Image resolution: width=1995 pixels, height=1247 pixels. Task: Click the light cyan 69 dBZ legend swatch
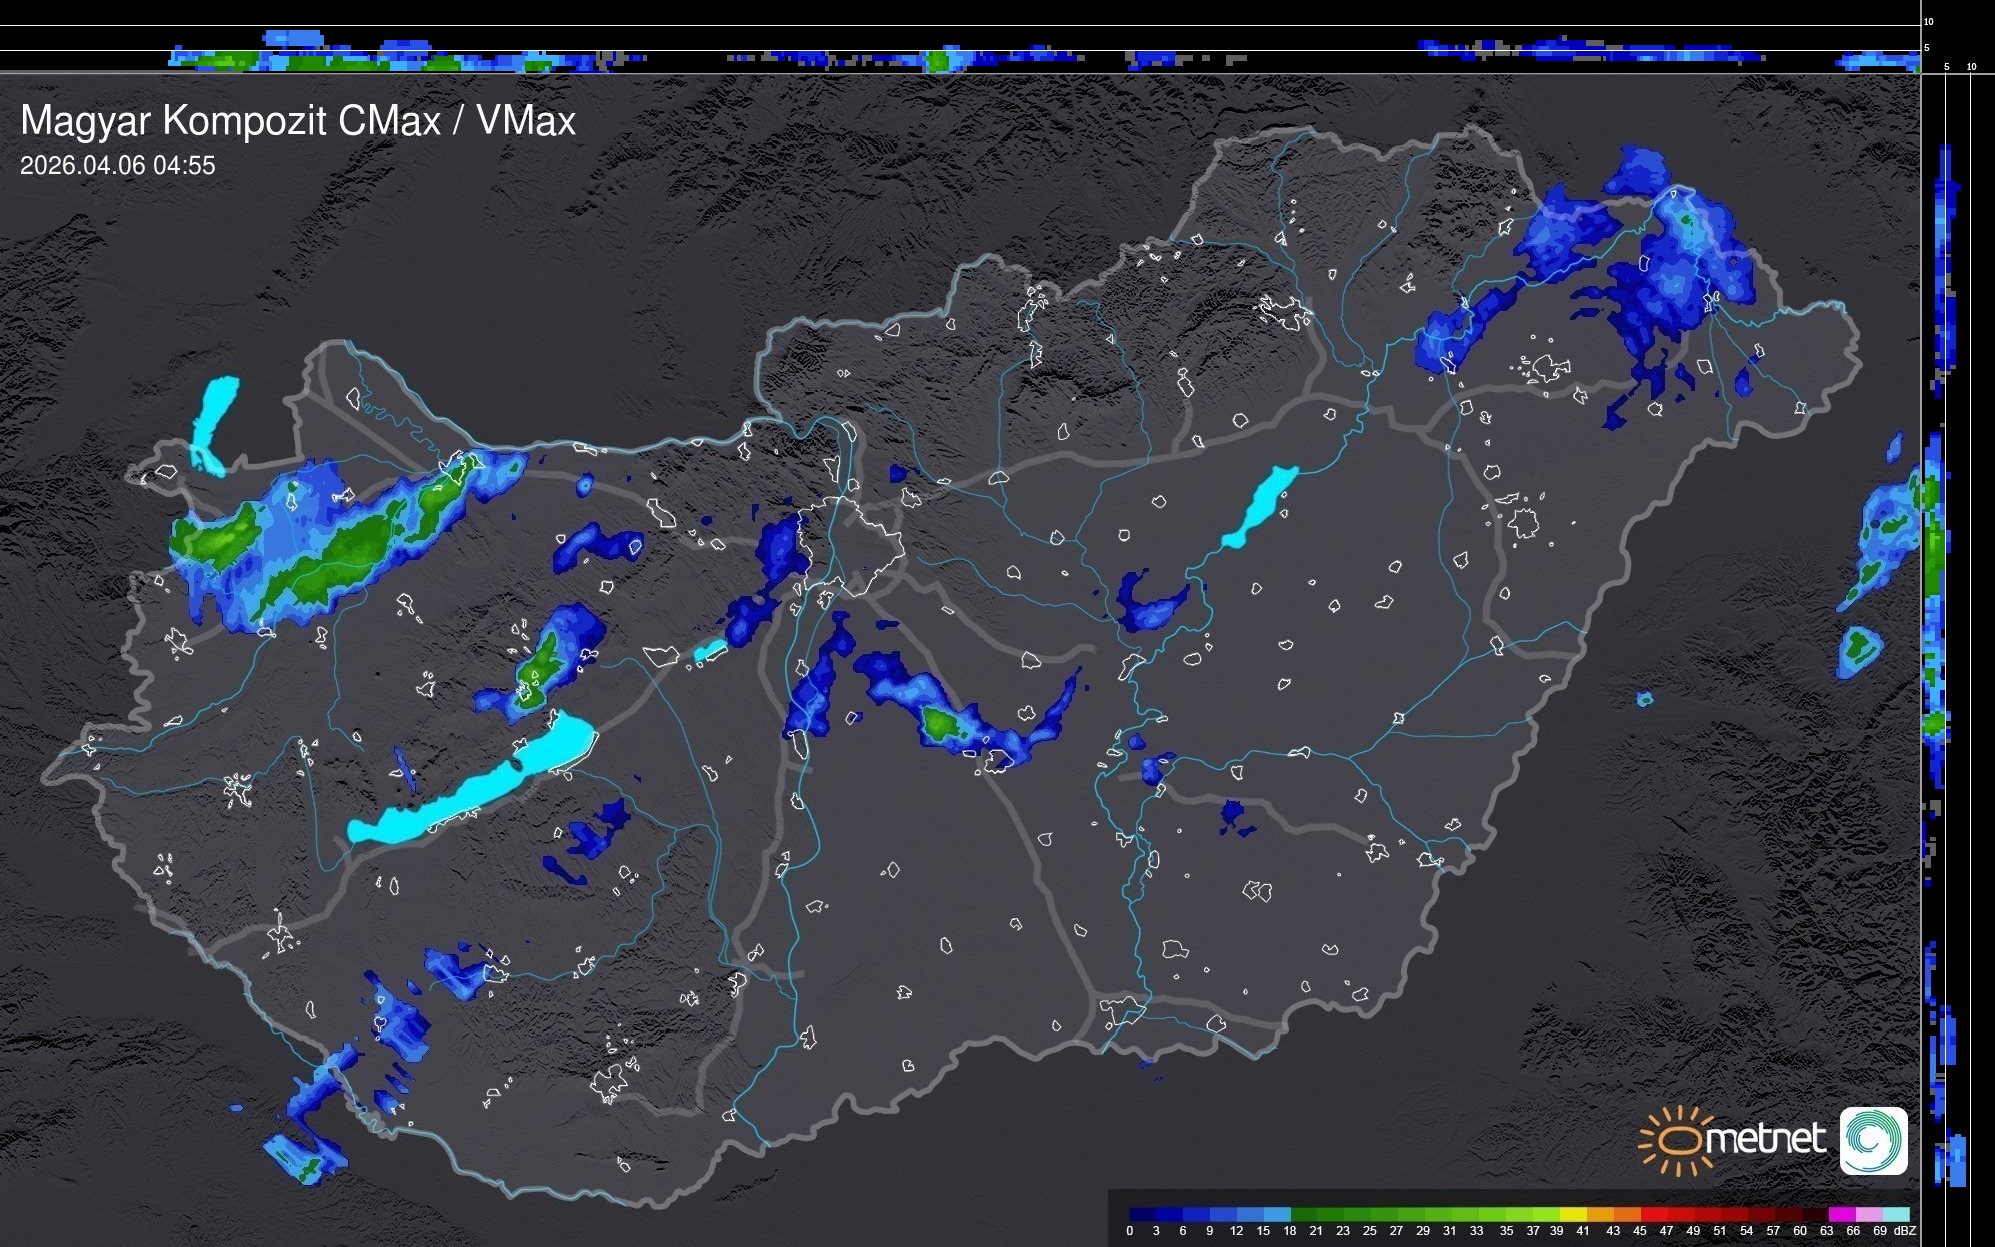tap(1896, 1215)
